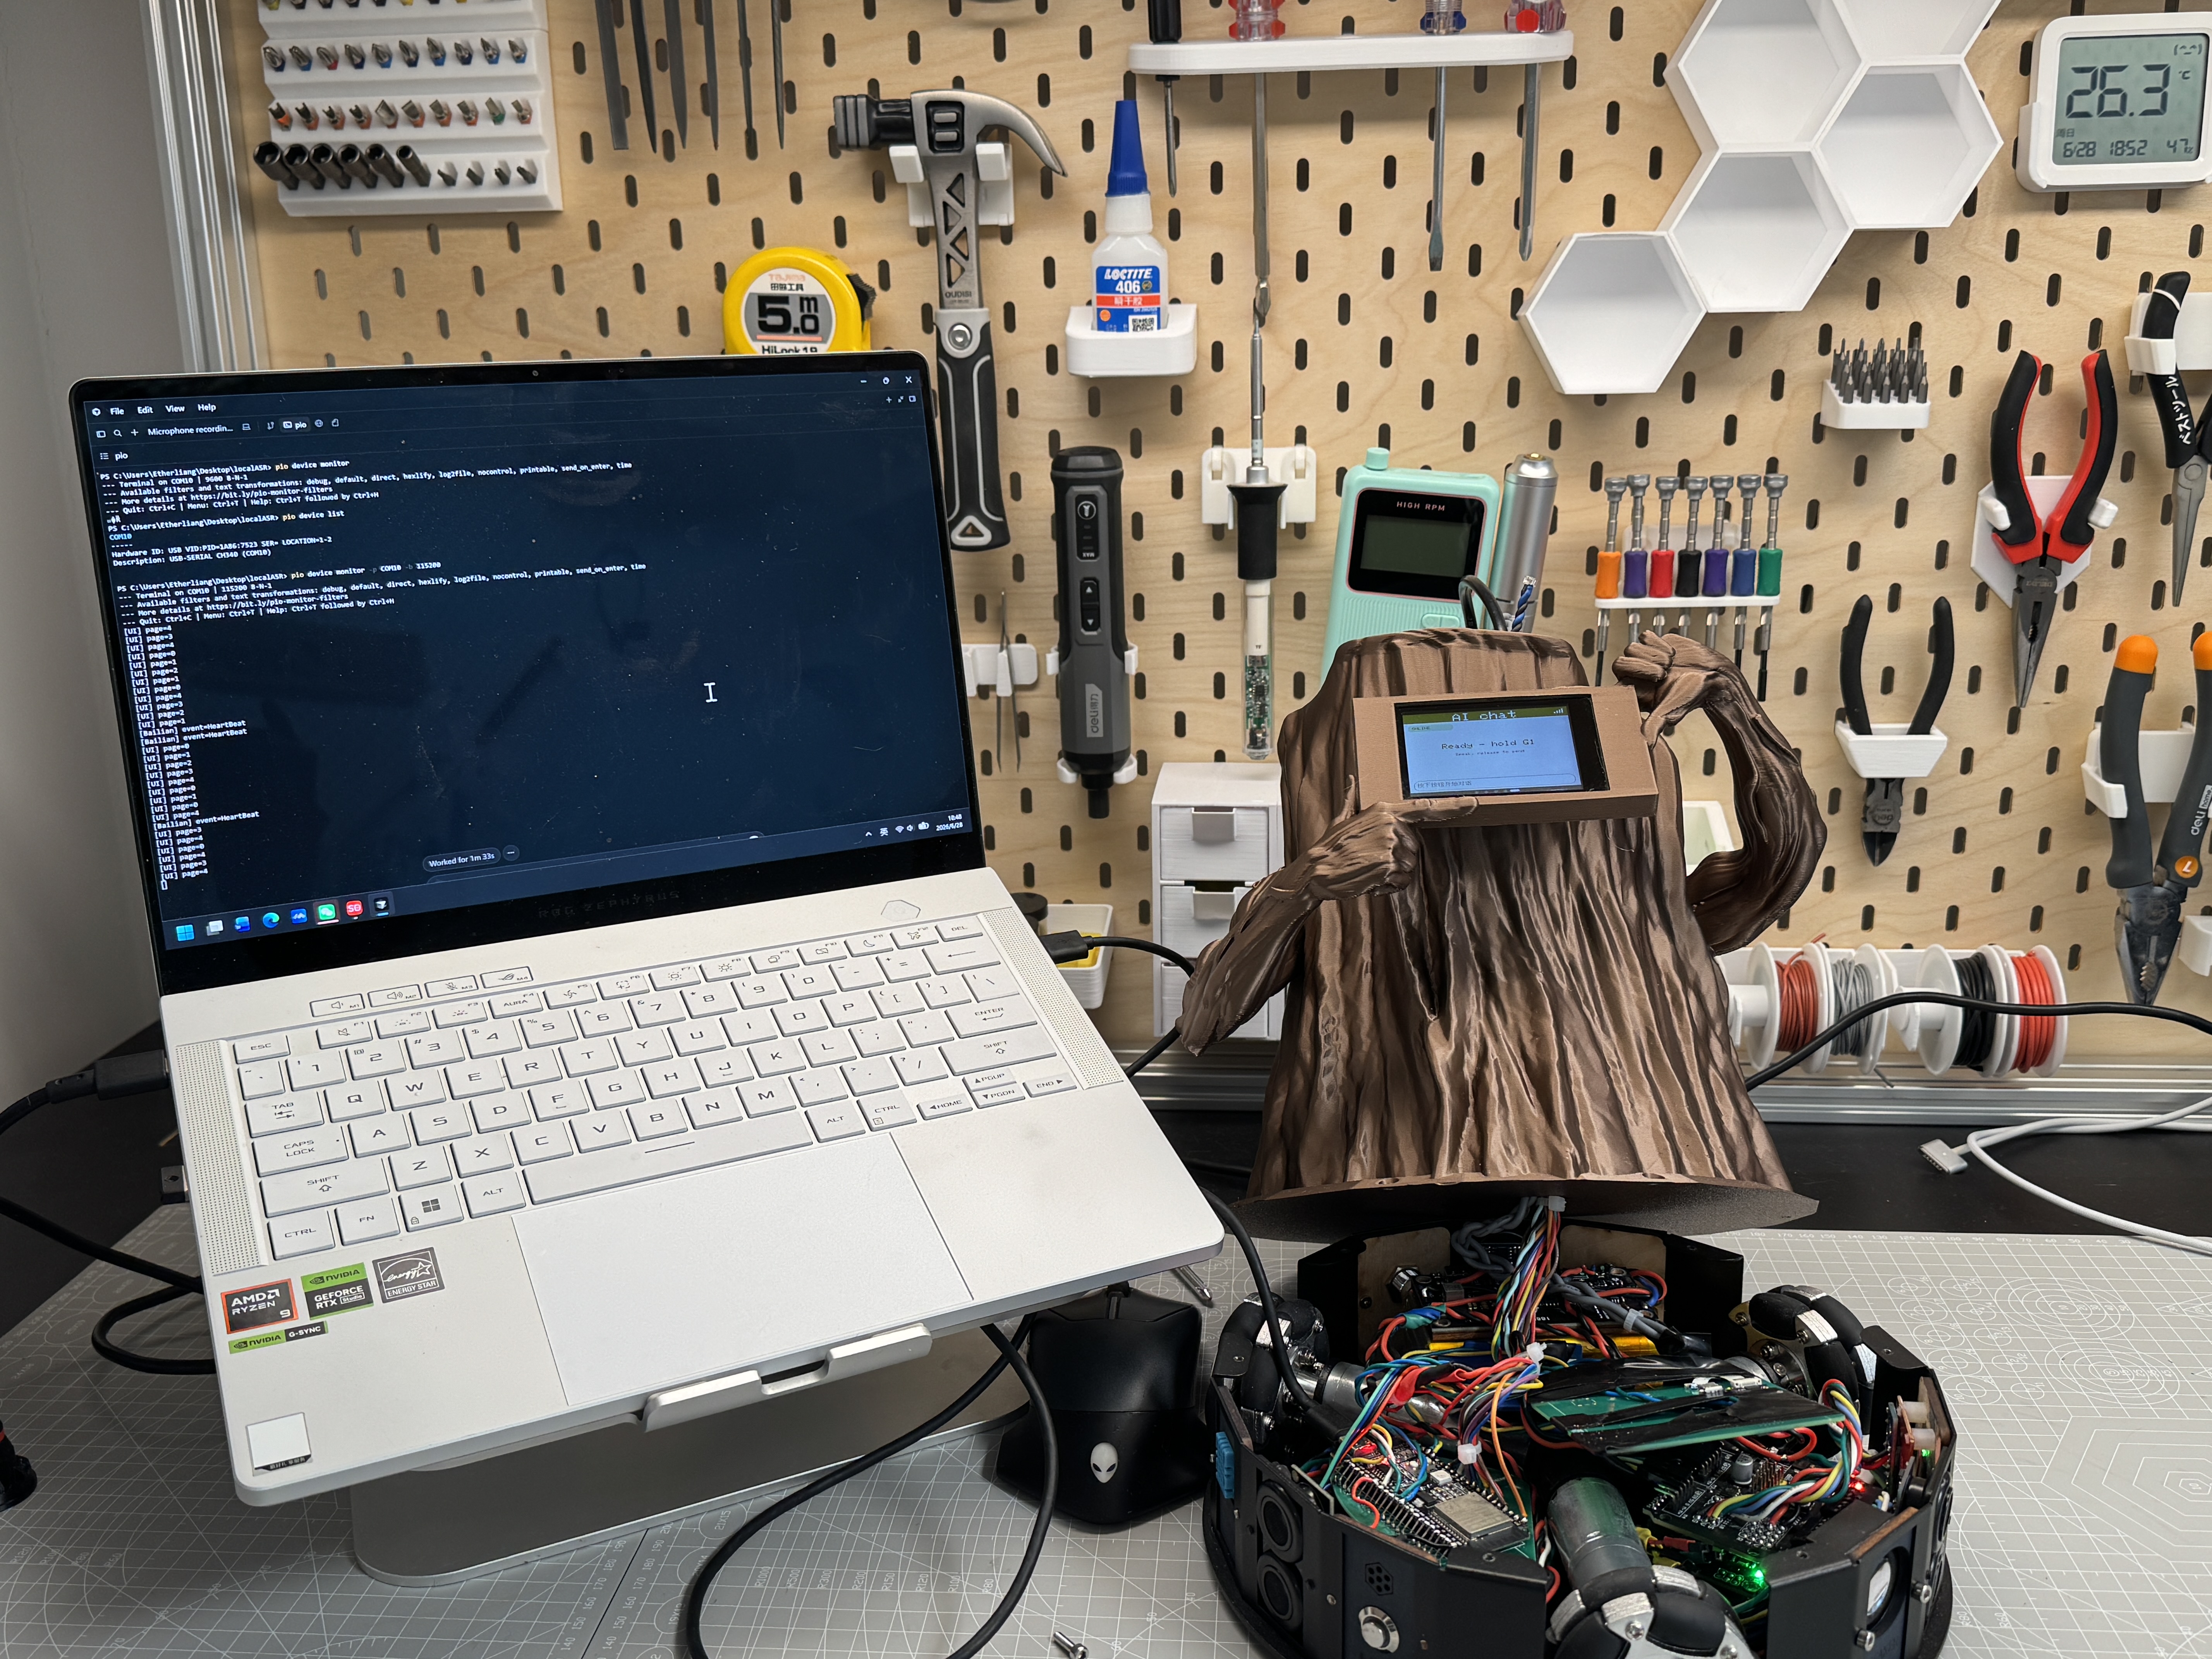
Task: Open the View menu
Action: pyautogui.click(x=175, y=409)
